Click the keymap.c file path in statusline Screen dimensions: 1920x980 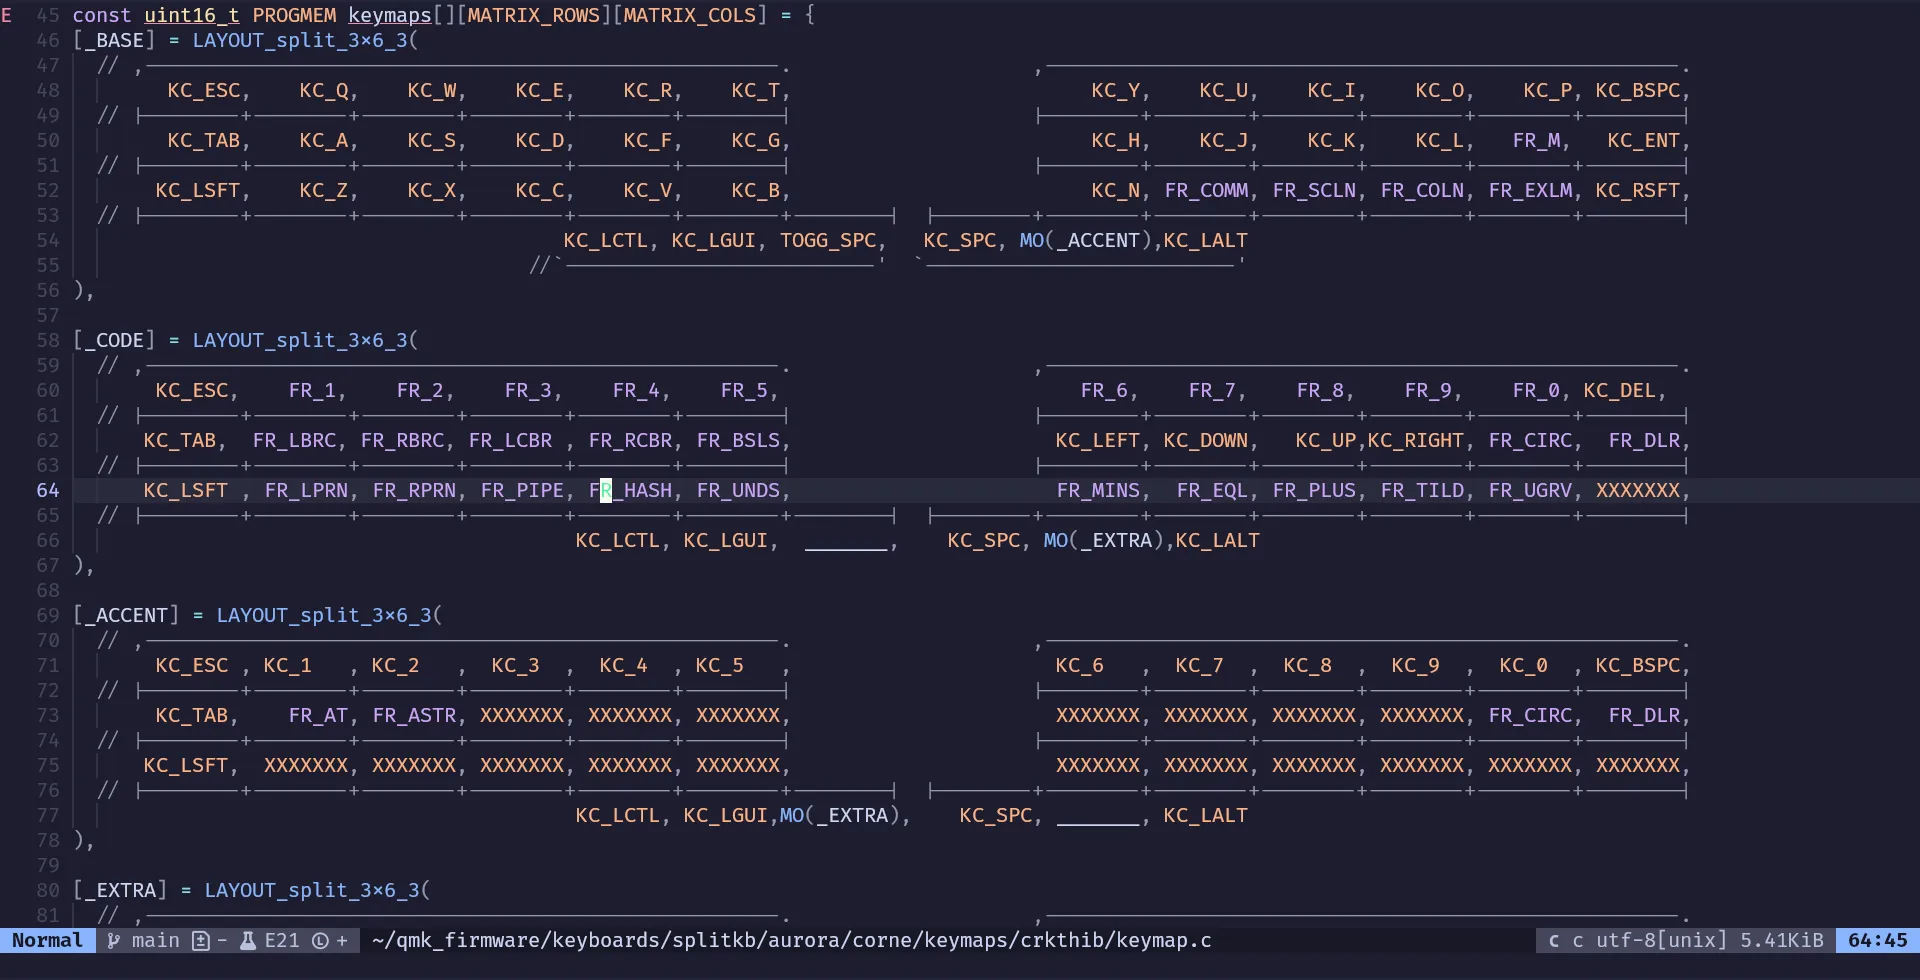[790, 940]
